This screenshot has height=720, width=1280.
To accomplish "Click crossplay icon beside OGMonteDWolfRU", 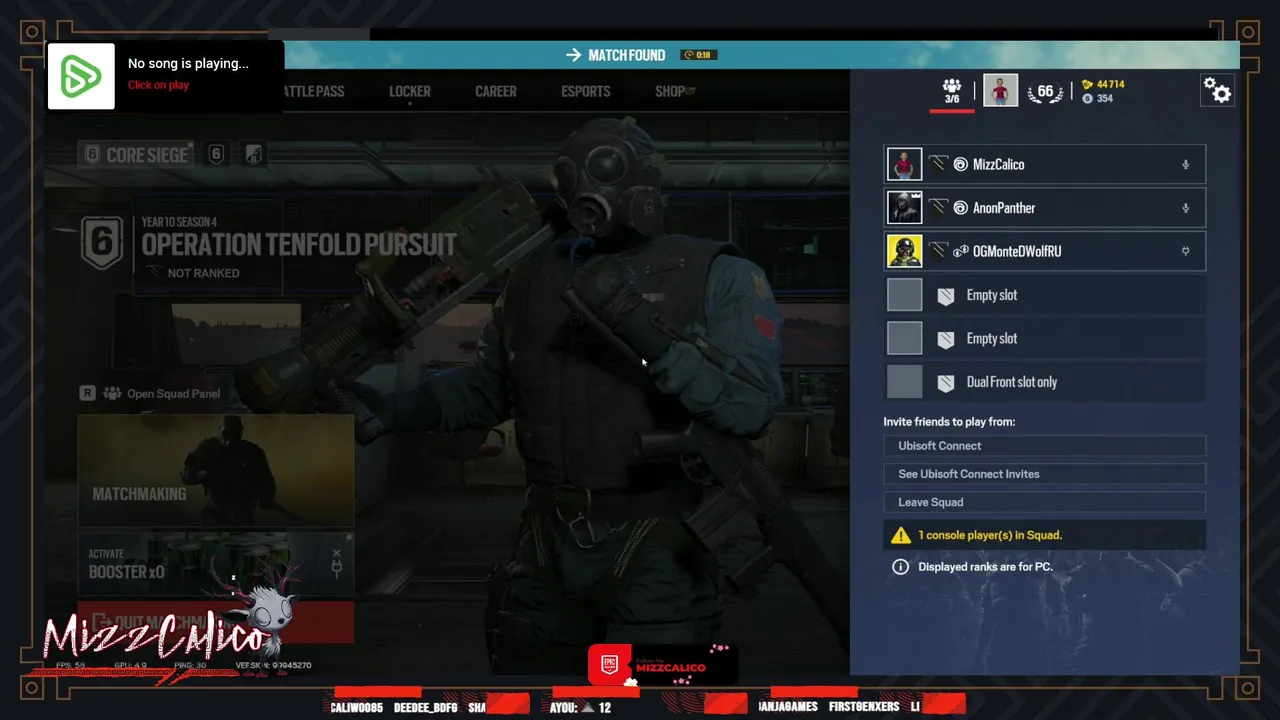I will click(960, 251).
